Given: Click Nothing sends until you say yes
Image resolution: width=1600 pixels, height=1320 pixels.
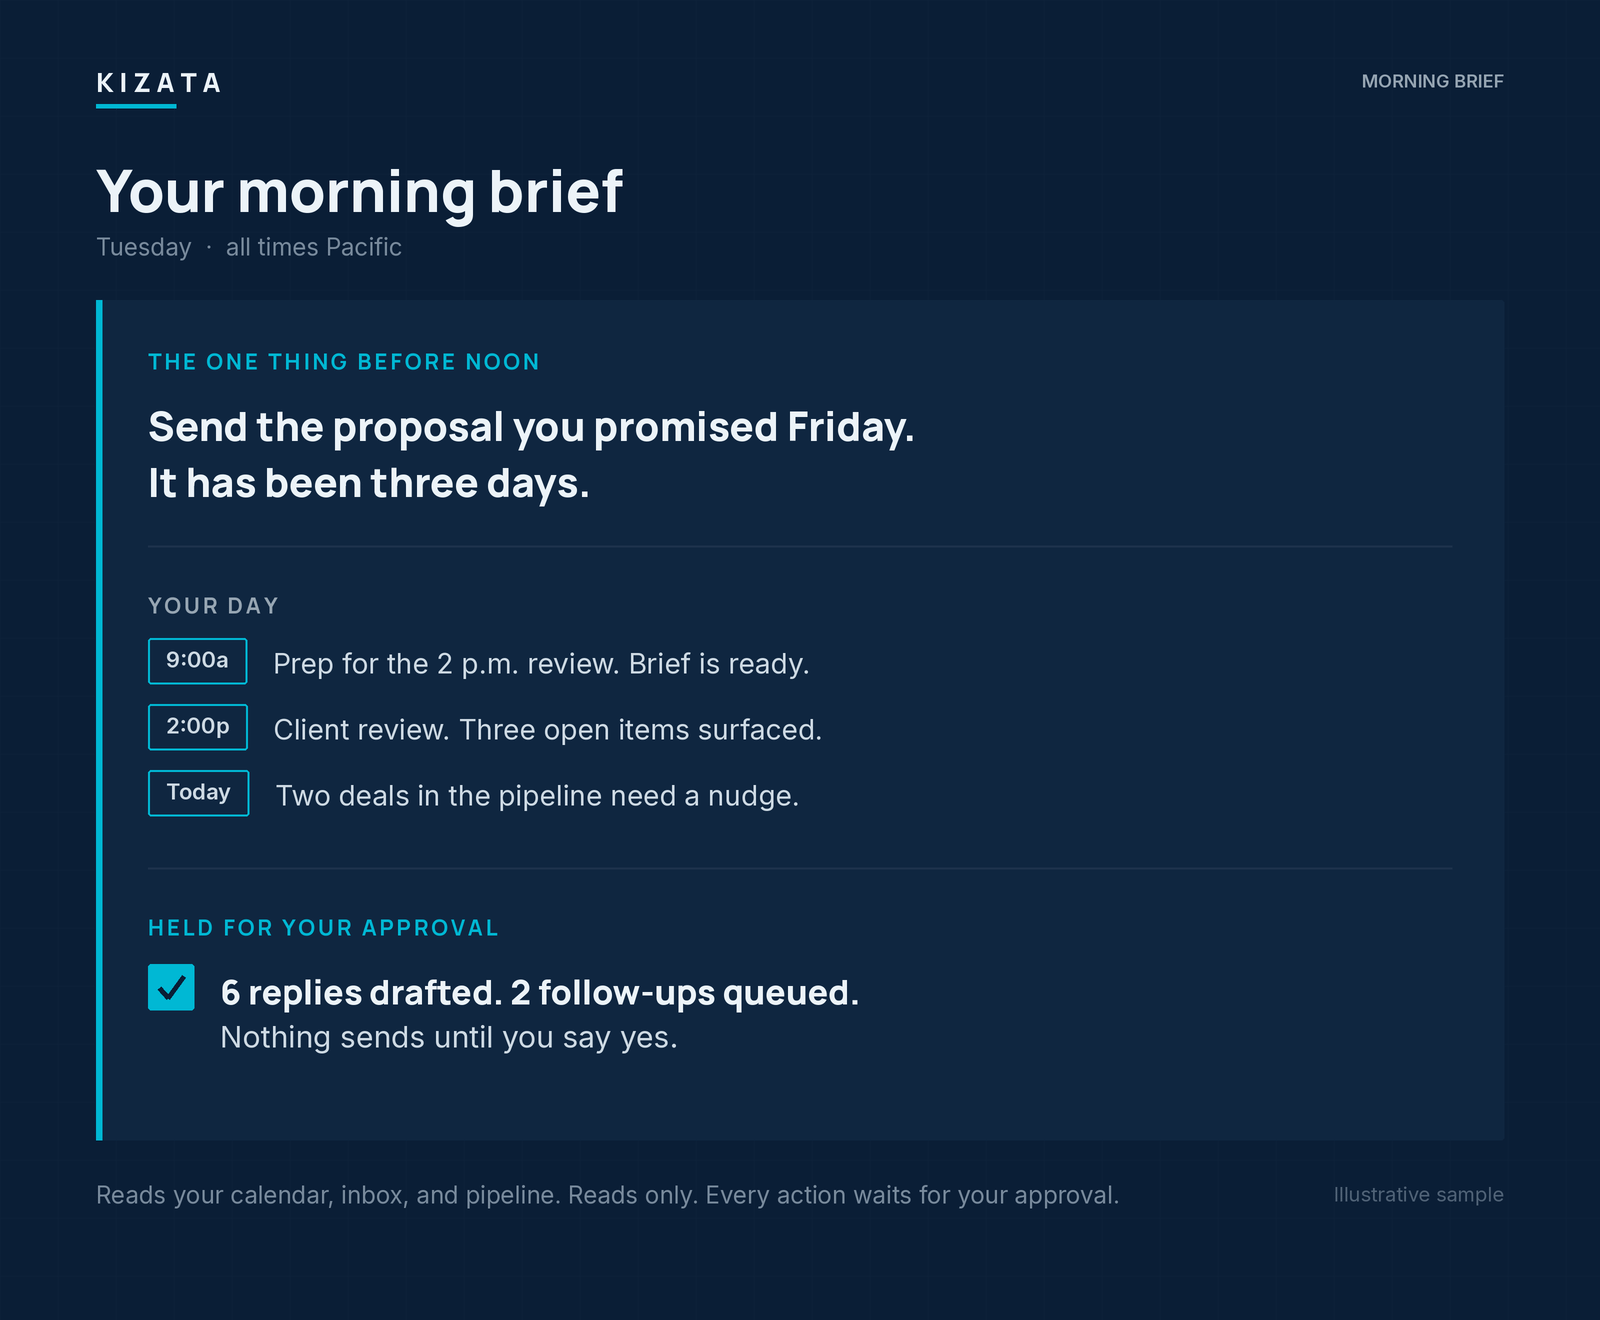Looking at the screenshot, I should click(x=449, y=1038).
